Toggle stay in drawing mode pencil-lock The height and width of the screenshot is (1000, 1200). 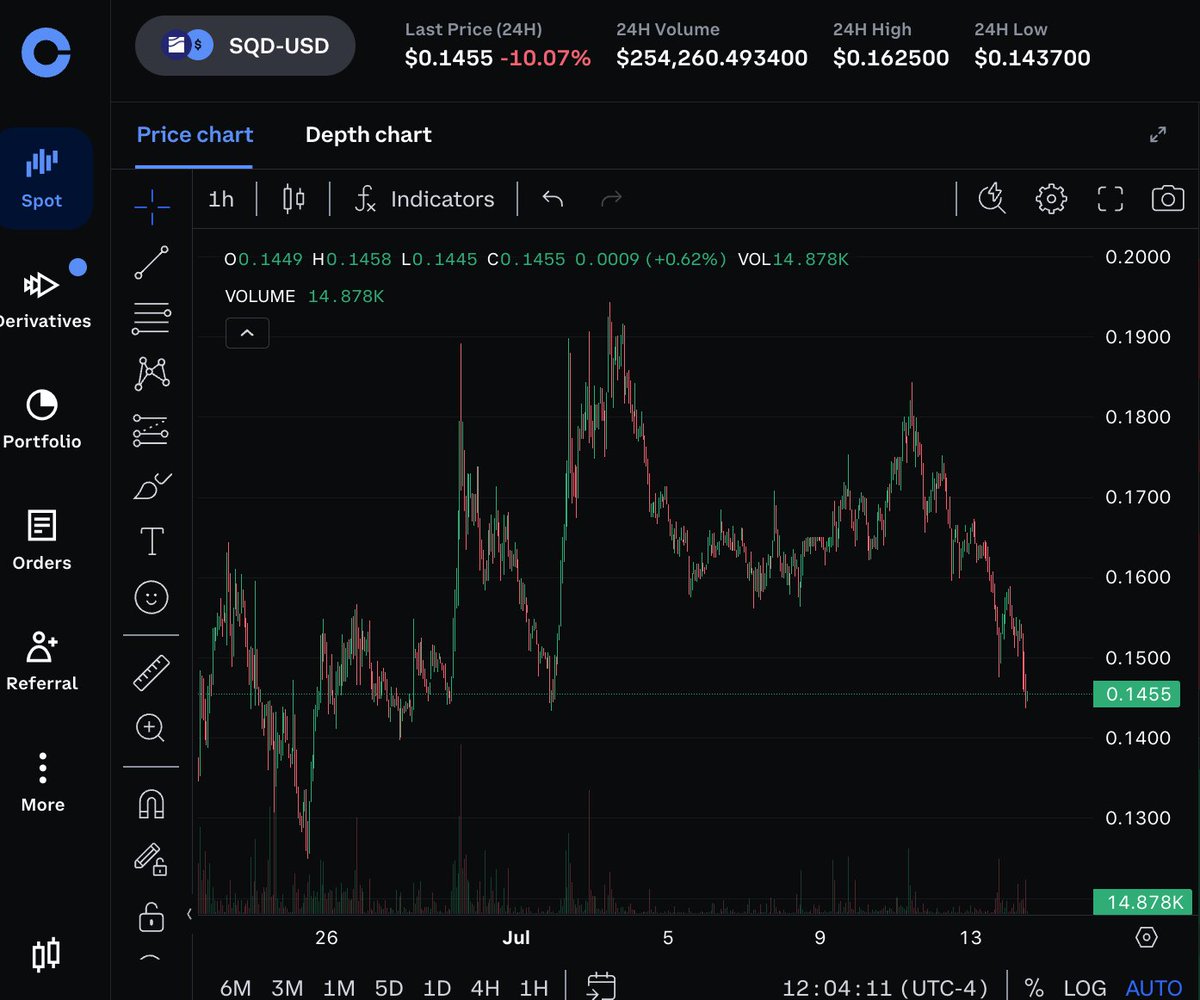click(151, 859)
